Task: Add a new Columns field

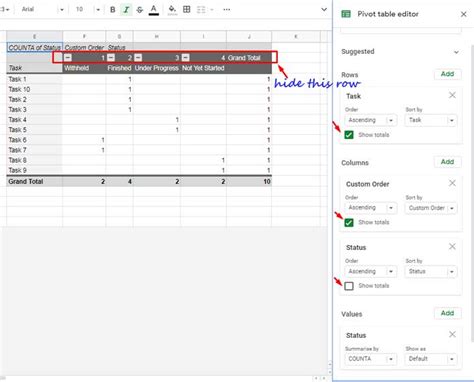Action: point(447,162)
